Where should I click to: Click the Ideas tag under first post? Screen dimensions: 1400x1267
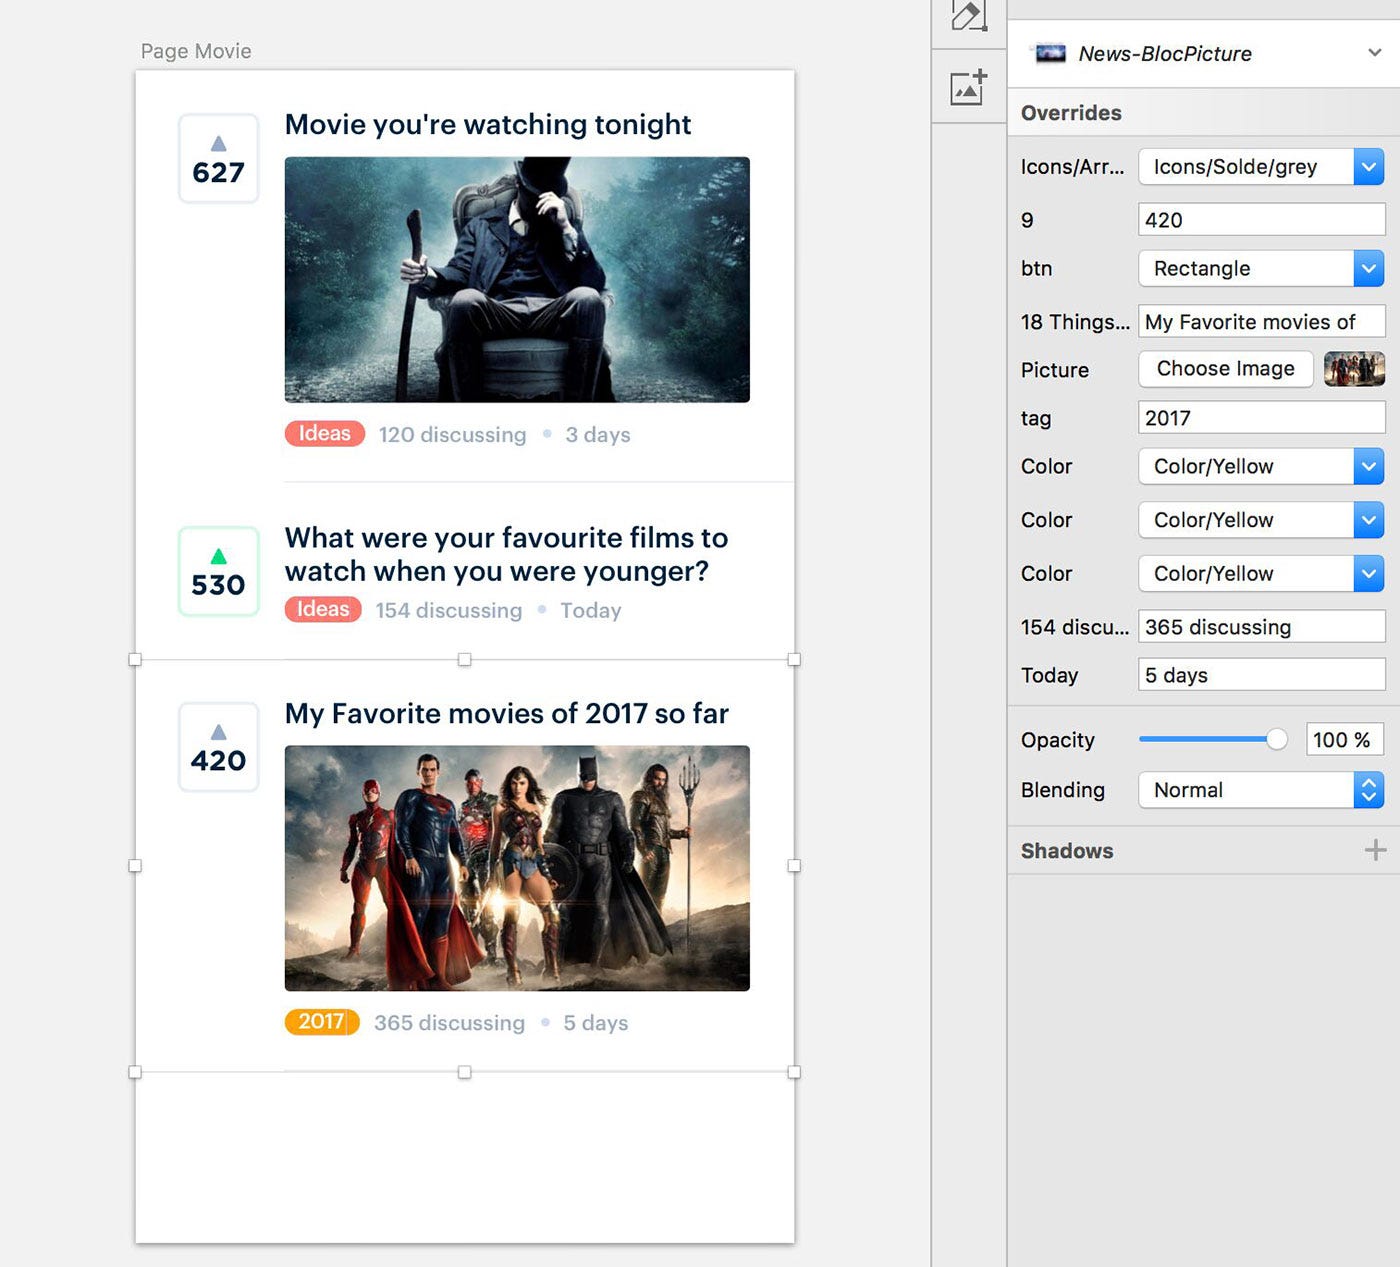(324, 433)
